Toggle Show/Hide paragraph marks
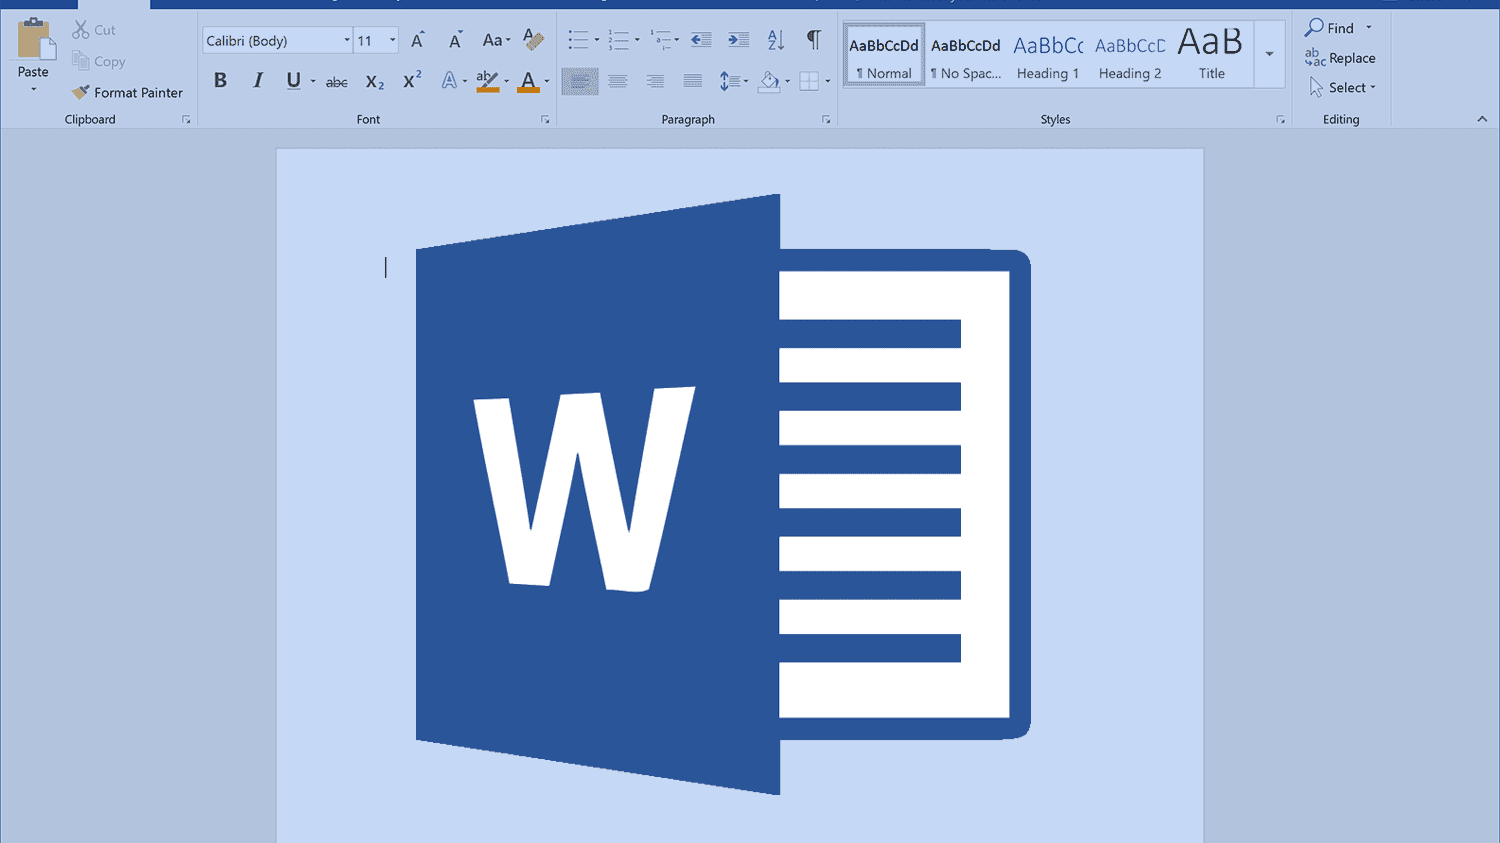Image resolution: width=1500 pixels, height=843 pixels. click(x=814, y=40)
